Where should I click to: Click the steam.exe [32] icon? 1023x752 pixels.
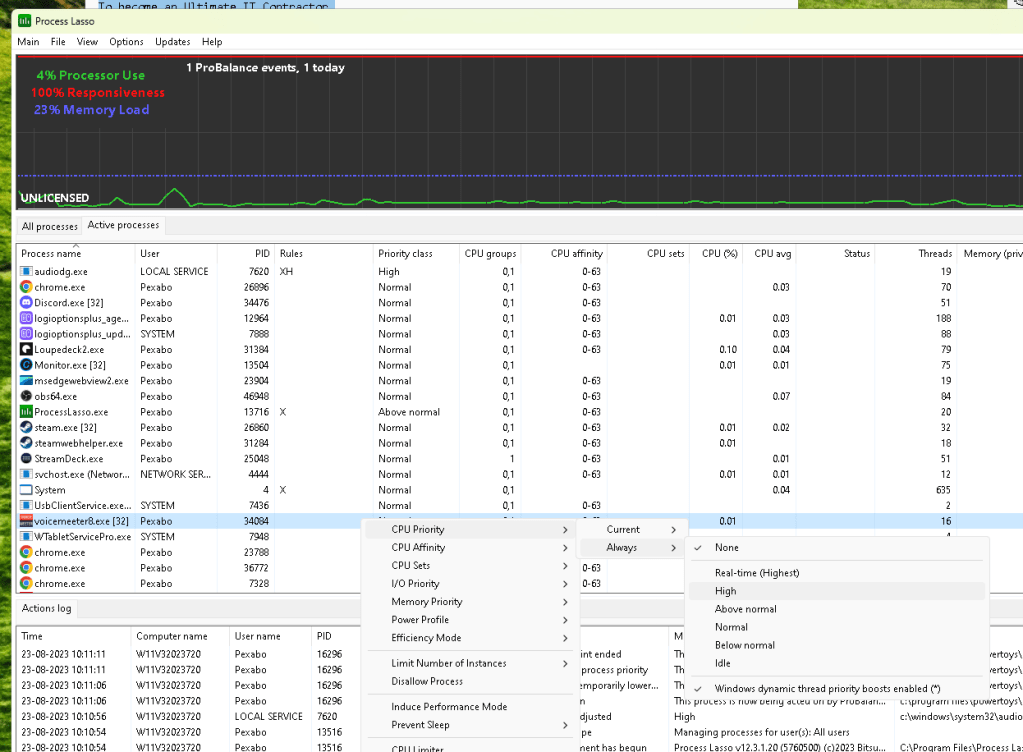tap(26, 428)
